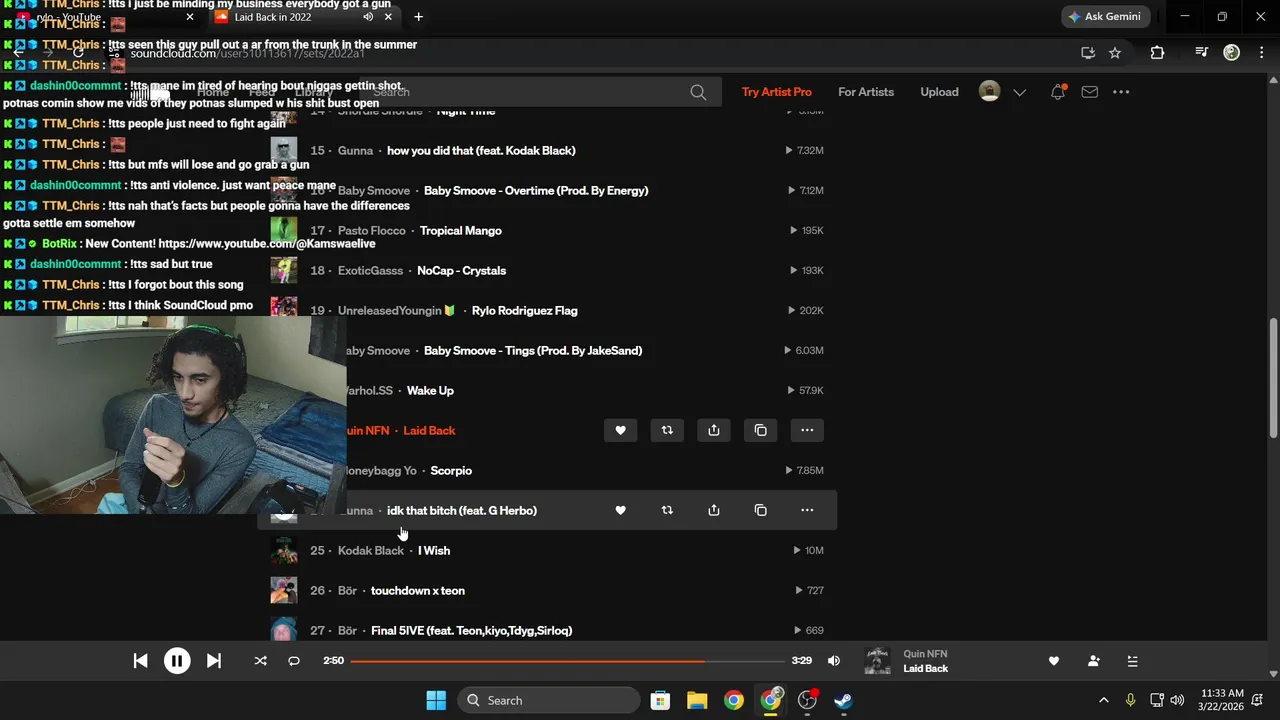Toggle shuffle in the player bar
Screen dimensions: 1280x720
tap(260, 661)
